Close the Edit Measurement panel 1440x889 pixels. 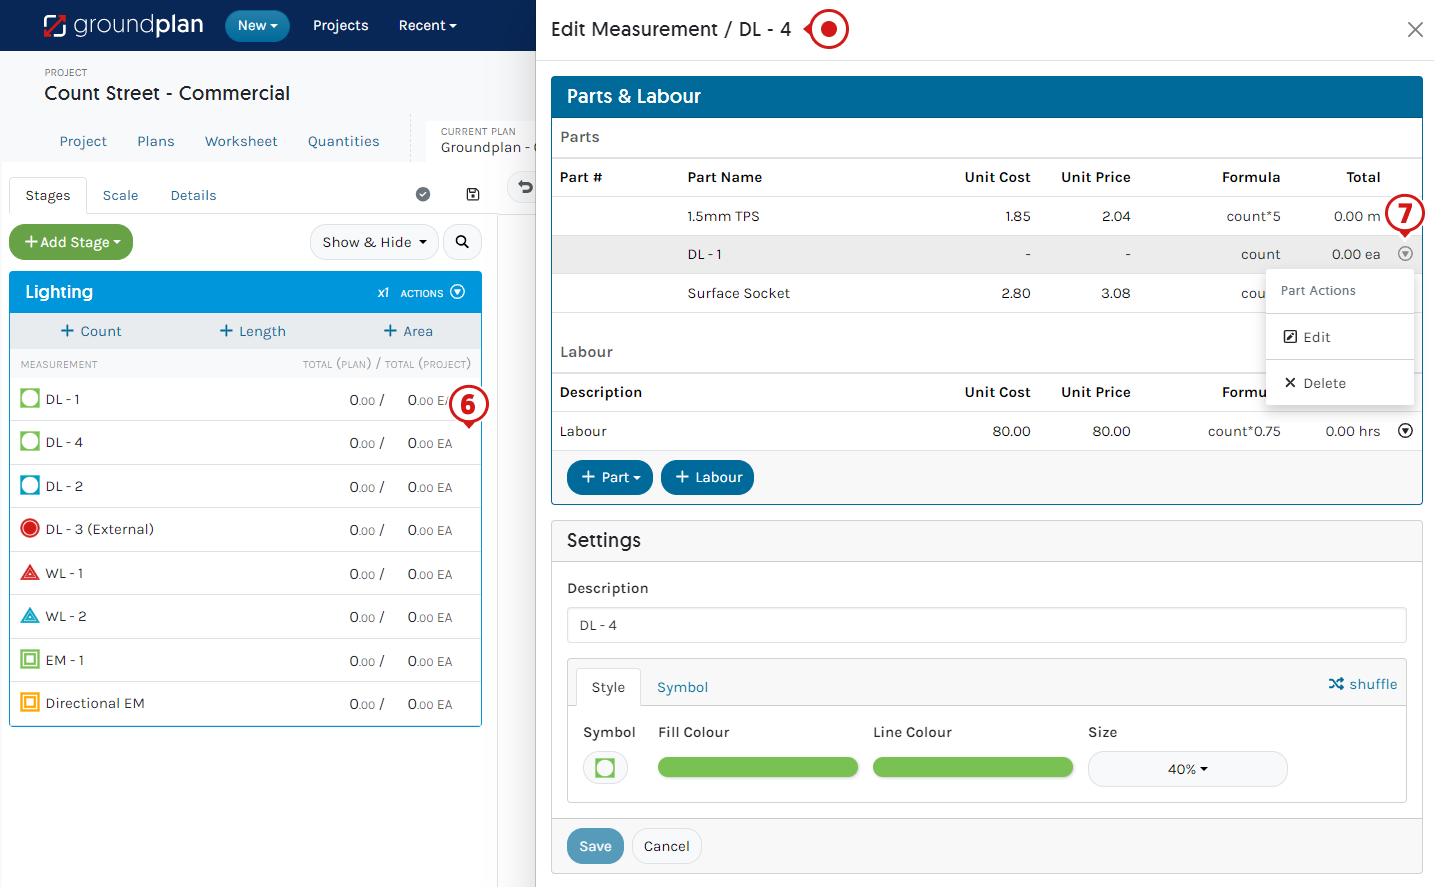[x=1415, y=30]
